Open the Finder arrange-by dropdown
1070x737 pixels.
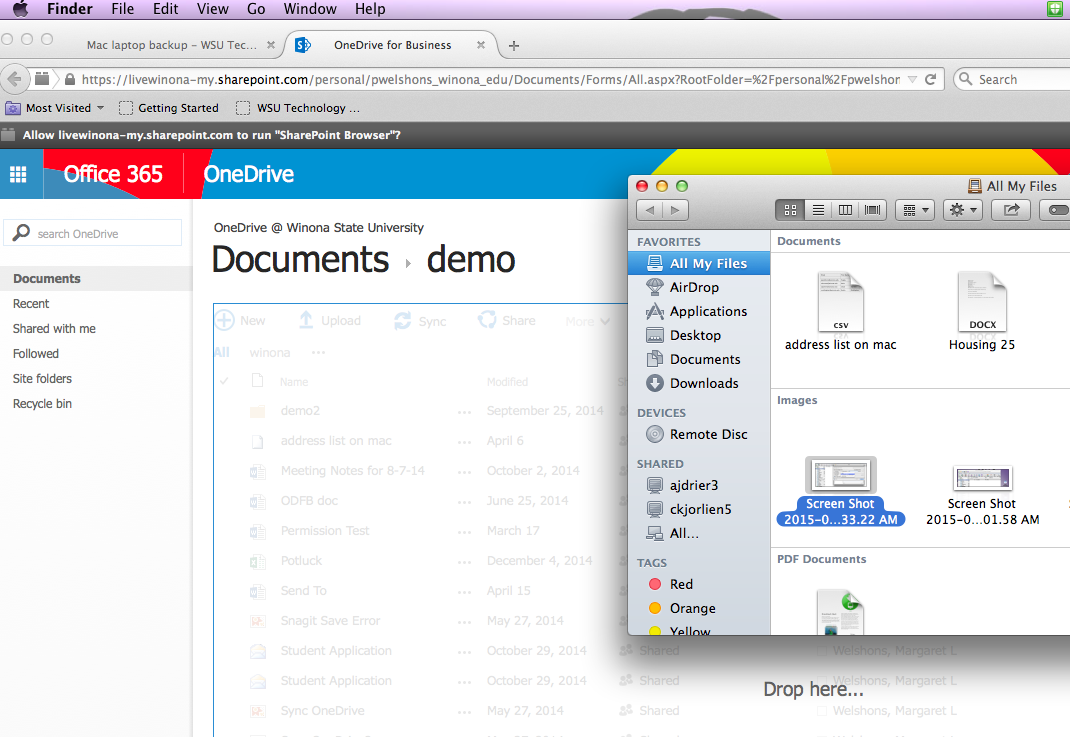coord(915,210)
